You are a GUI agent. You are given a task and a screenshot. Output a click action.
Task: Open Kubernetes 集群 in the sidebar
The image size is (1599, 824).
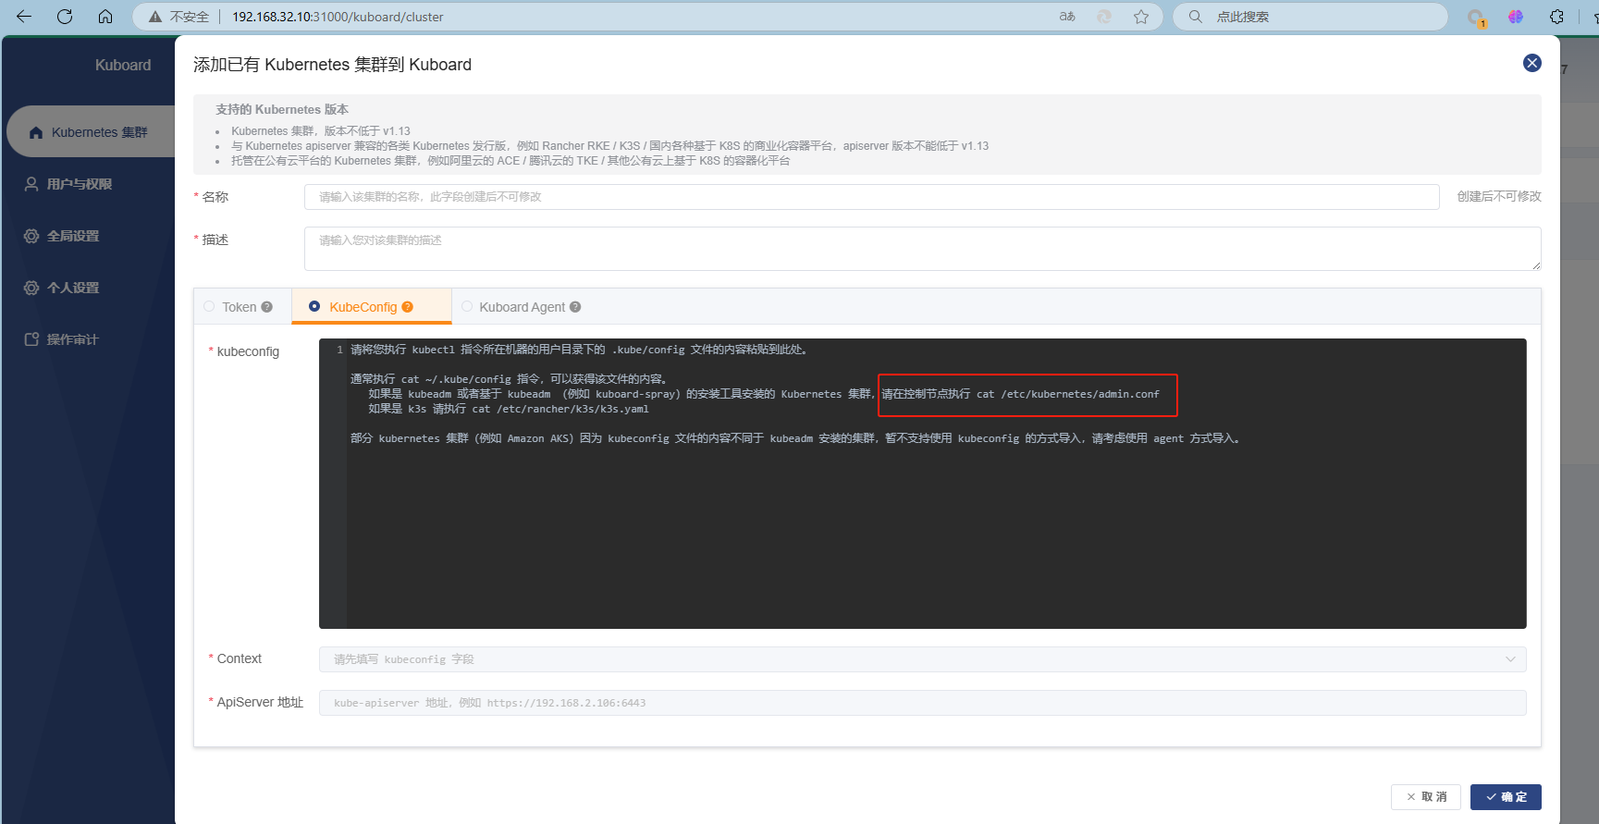(x=91, y=132)
